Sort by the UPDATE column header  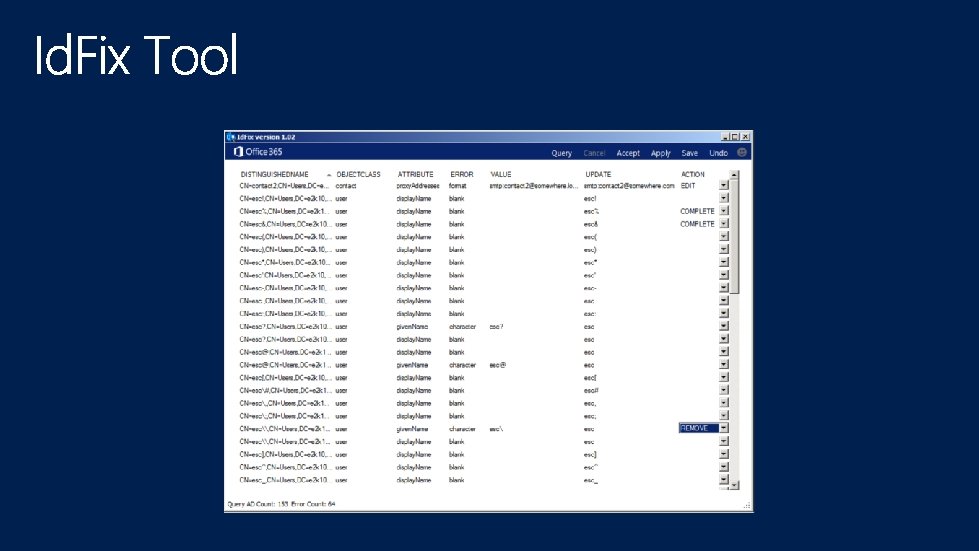(598, 175)
